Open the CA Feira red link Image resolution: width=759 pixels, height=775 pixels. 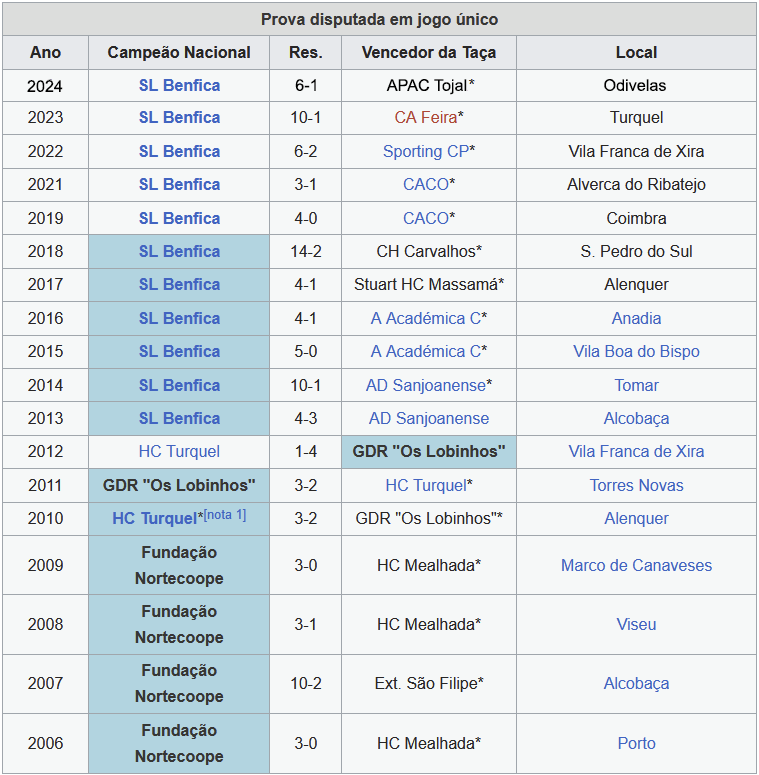click(425, 118)
